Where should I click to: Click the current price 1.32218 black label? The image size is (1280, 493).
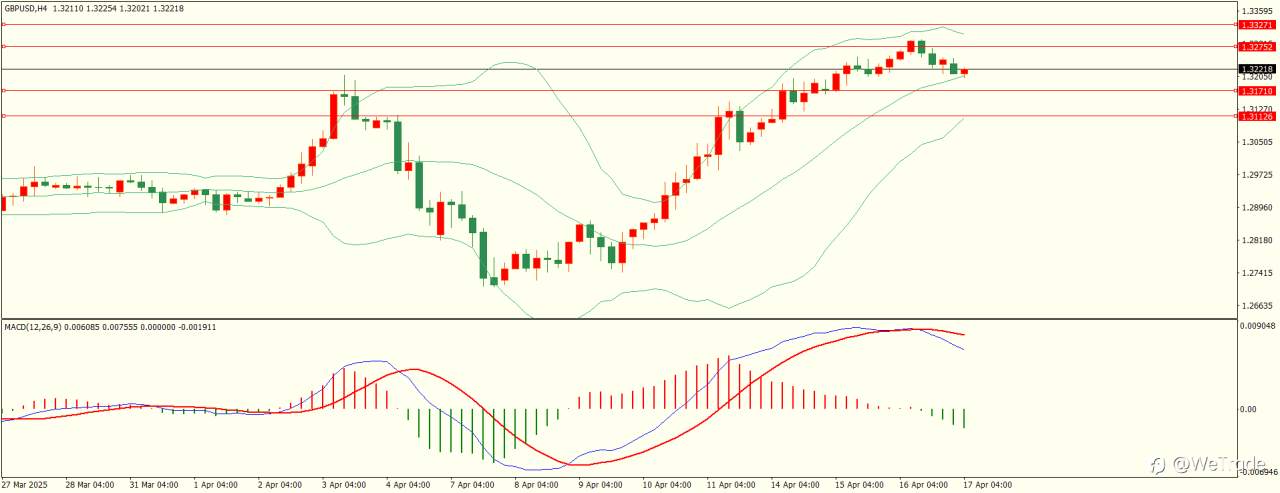1255,69
